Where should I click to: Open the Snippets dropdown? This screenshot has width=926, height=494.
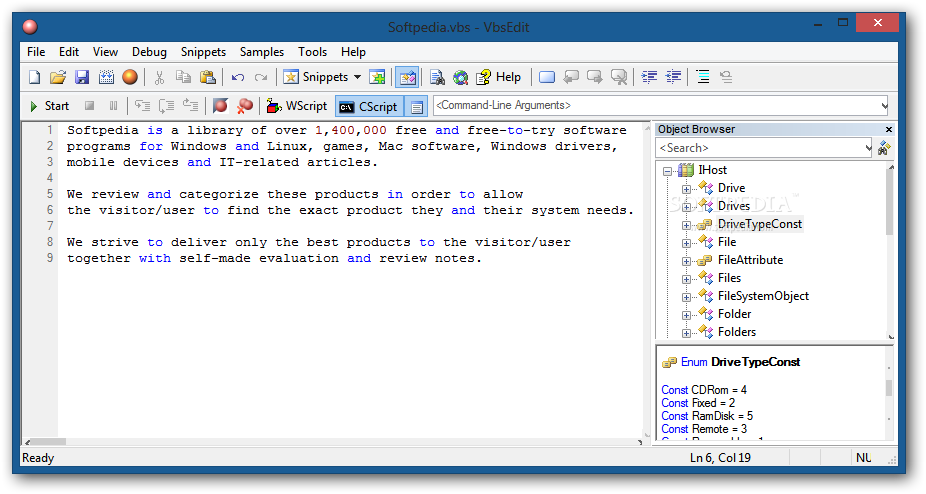pos(357,77)
